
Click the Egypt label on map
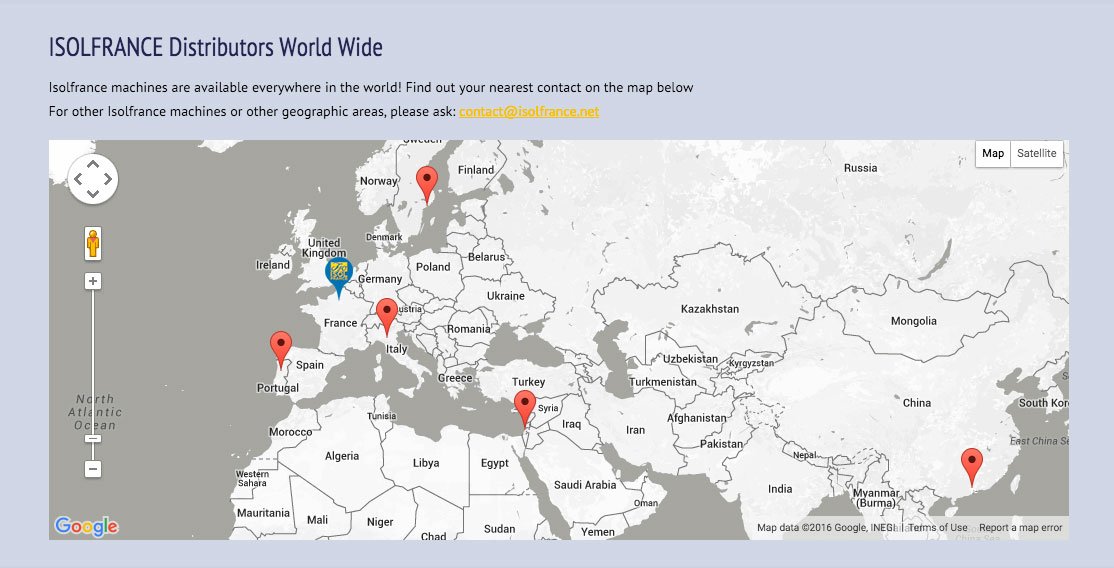494,463
